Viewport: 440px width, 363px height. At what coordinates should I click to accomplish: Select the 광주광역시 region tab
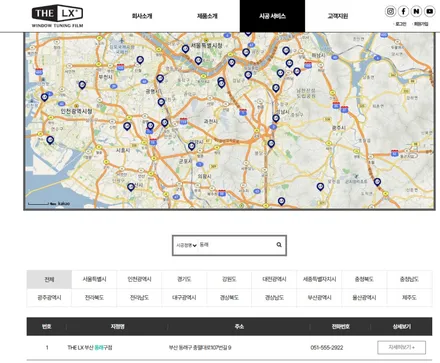tap(49, 297)
